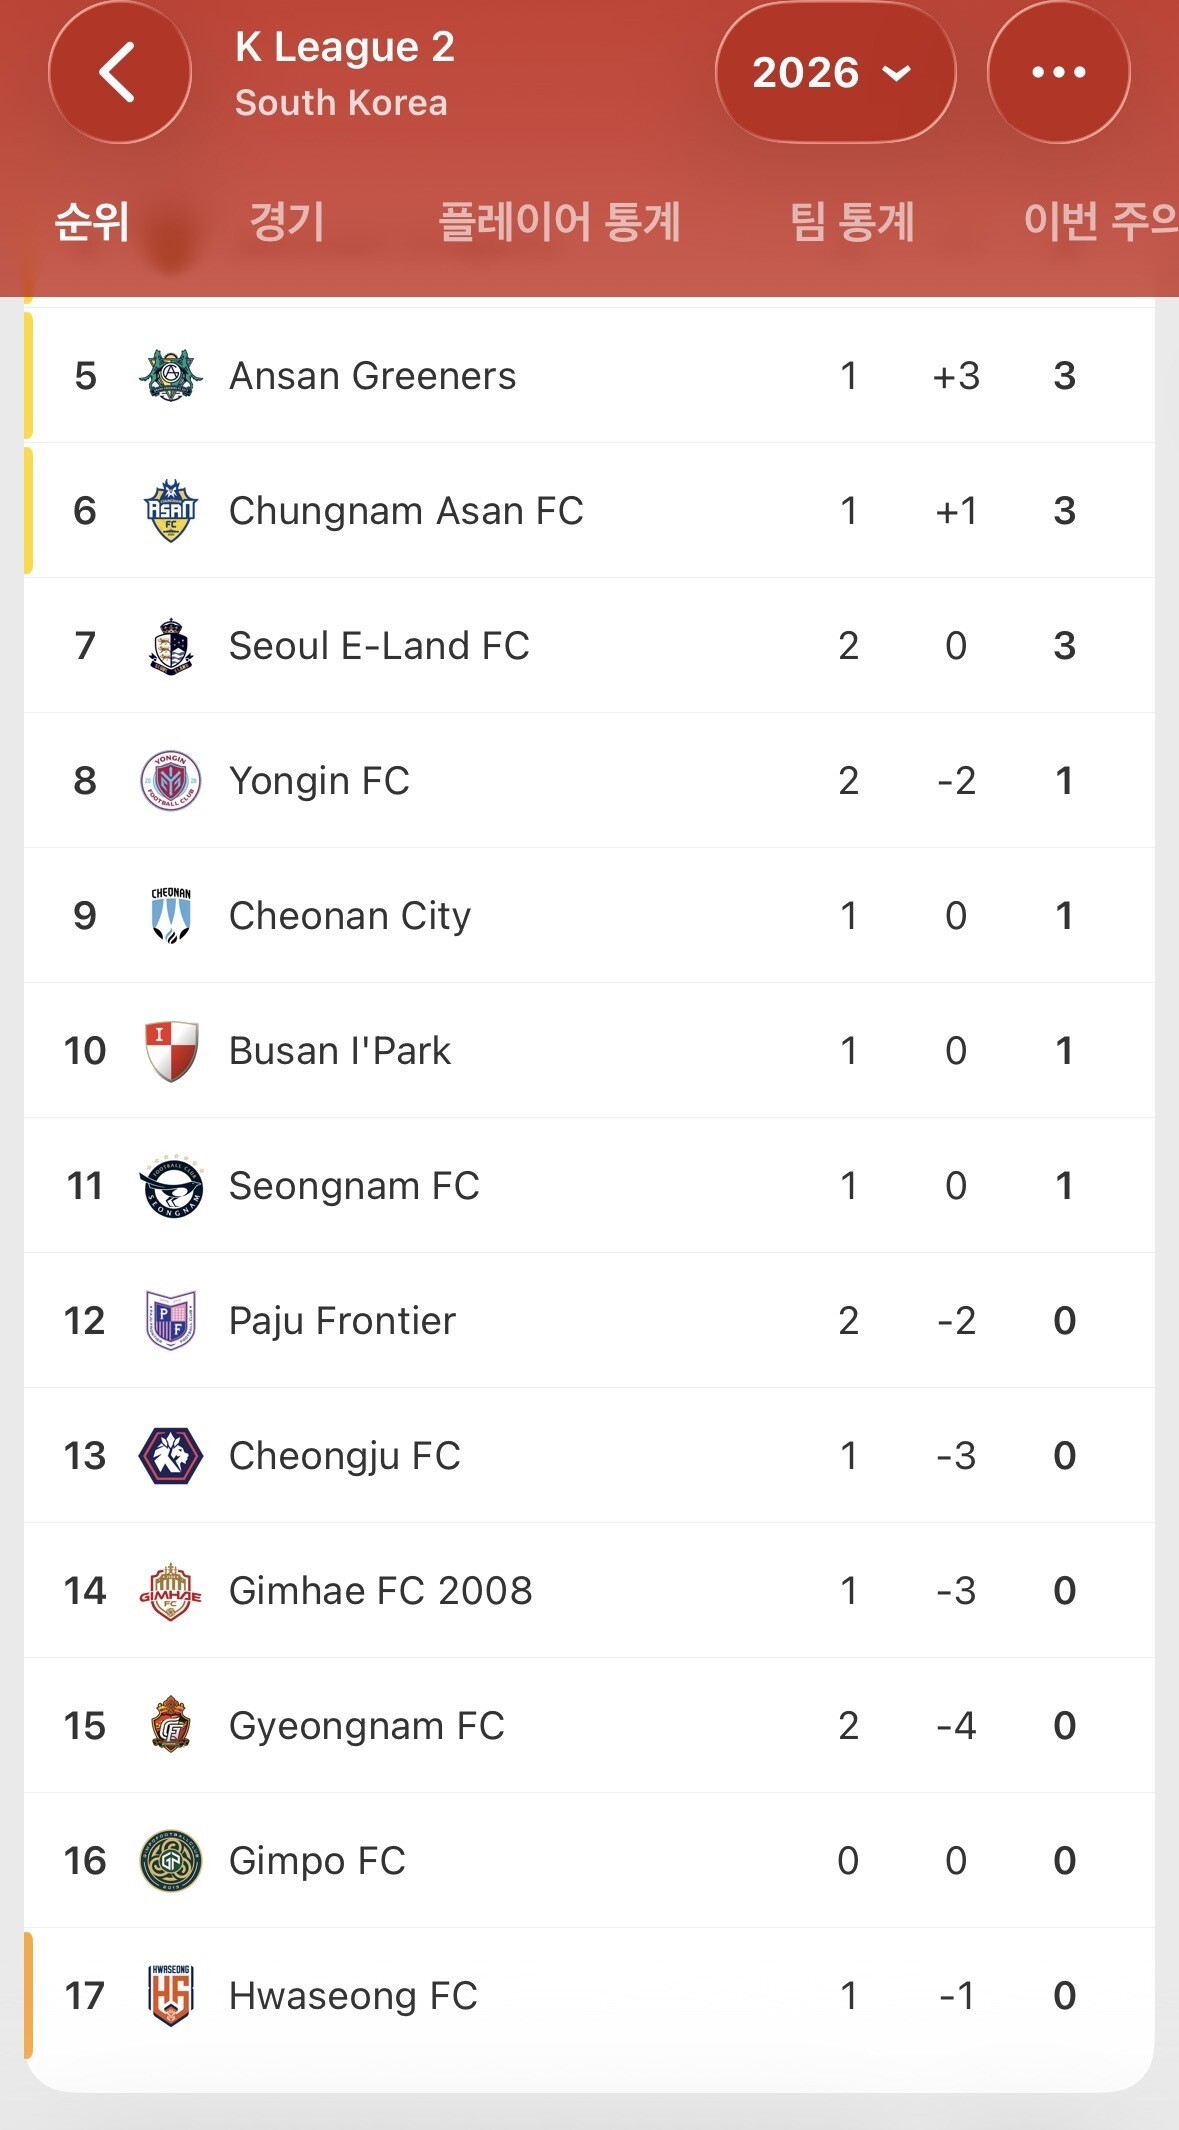Open the 2026 season dropdown

[x=834, y=72]
